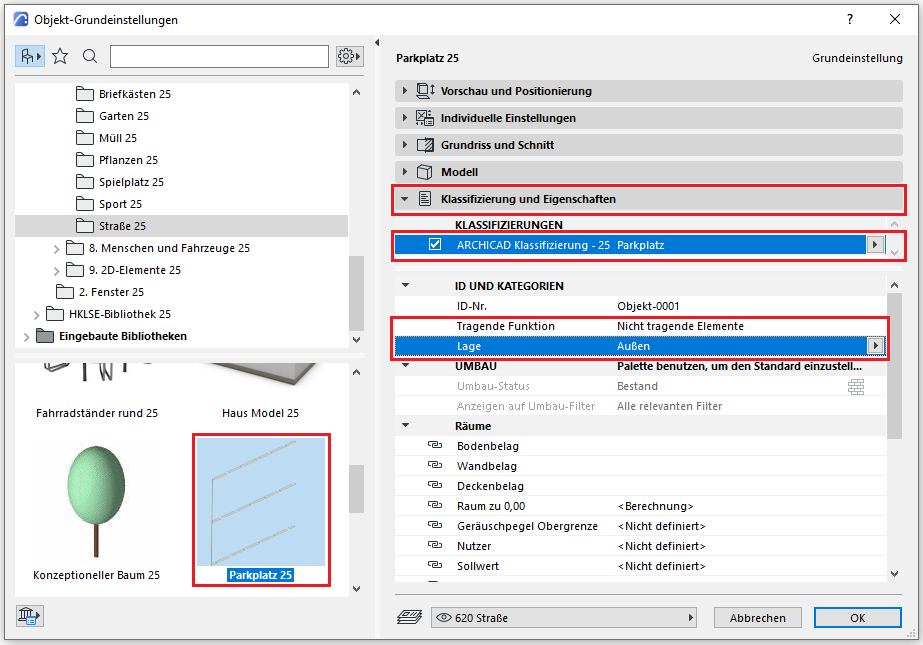Click the link icon beside Bodenbelag
Viewport: 923px width, 645px height.
[434, 446]
